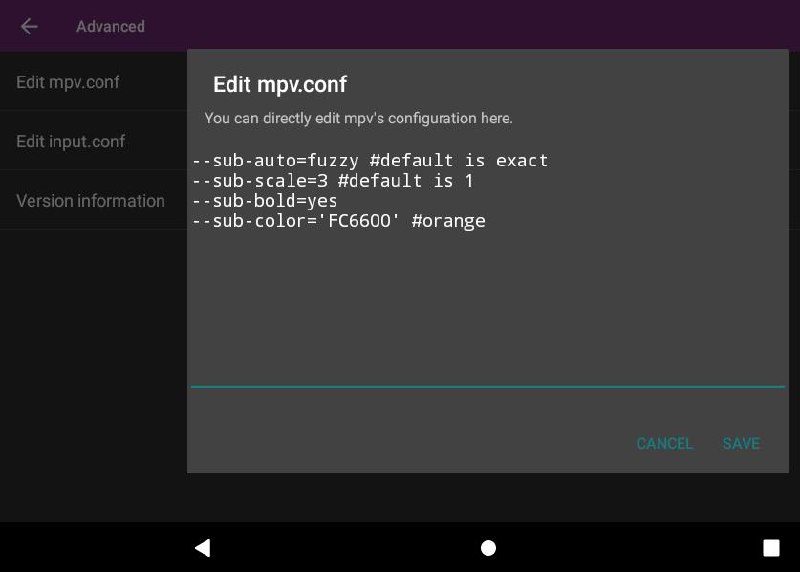The width and height of the screenshot is (800, 572).
Task: Click the '#default is exact' comment
Action: point(459,160)
